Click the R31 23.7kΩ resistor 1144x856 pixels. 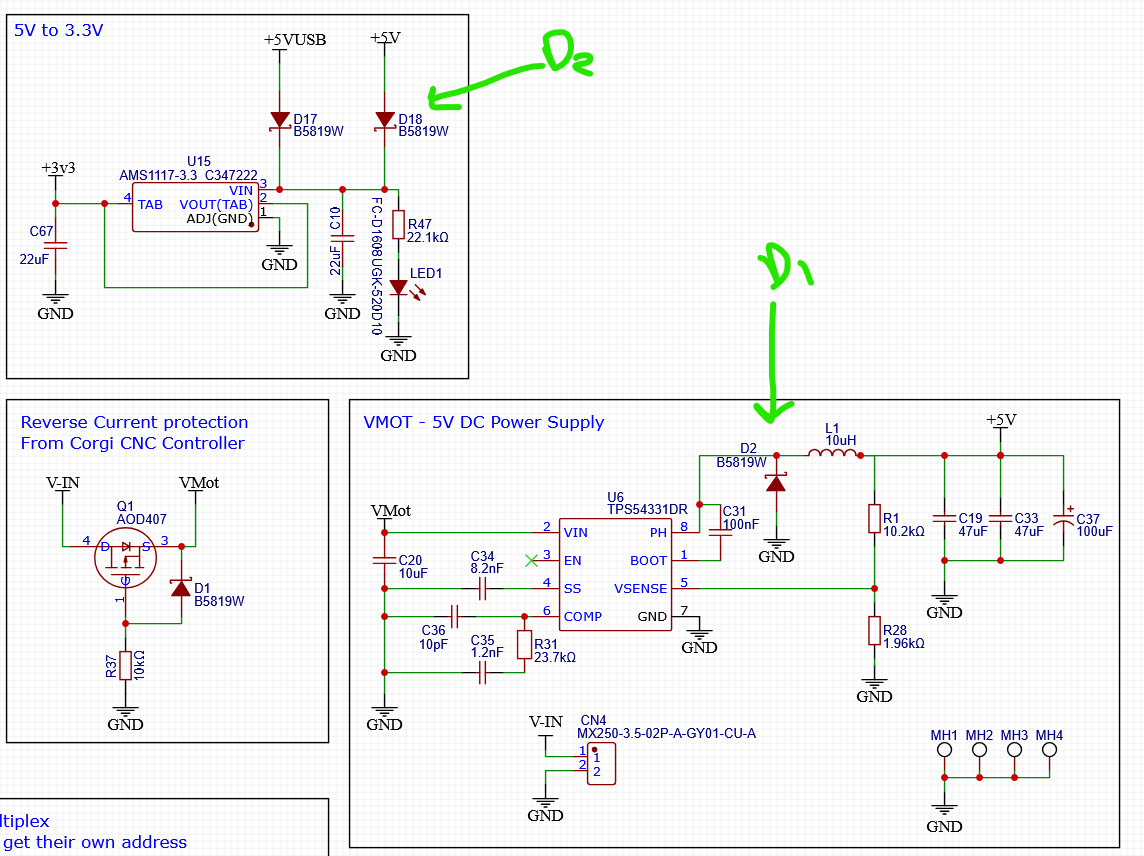coord(524,645)
